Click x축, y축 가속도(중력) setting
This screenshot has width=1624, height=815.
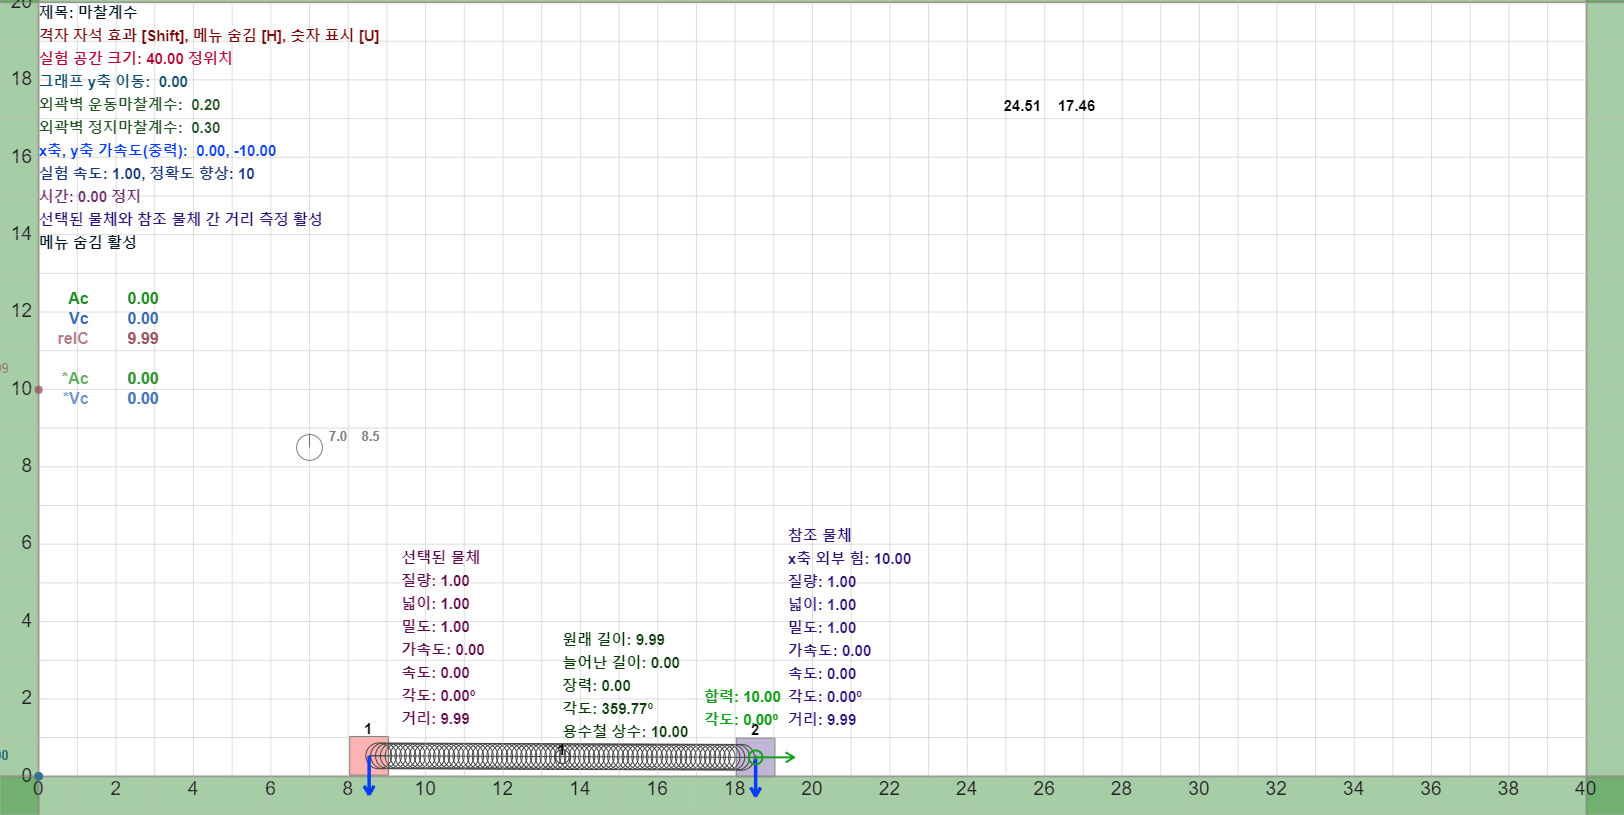(x=157, y=150)
